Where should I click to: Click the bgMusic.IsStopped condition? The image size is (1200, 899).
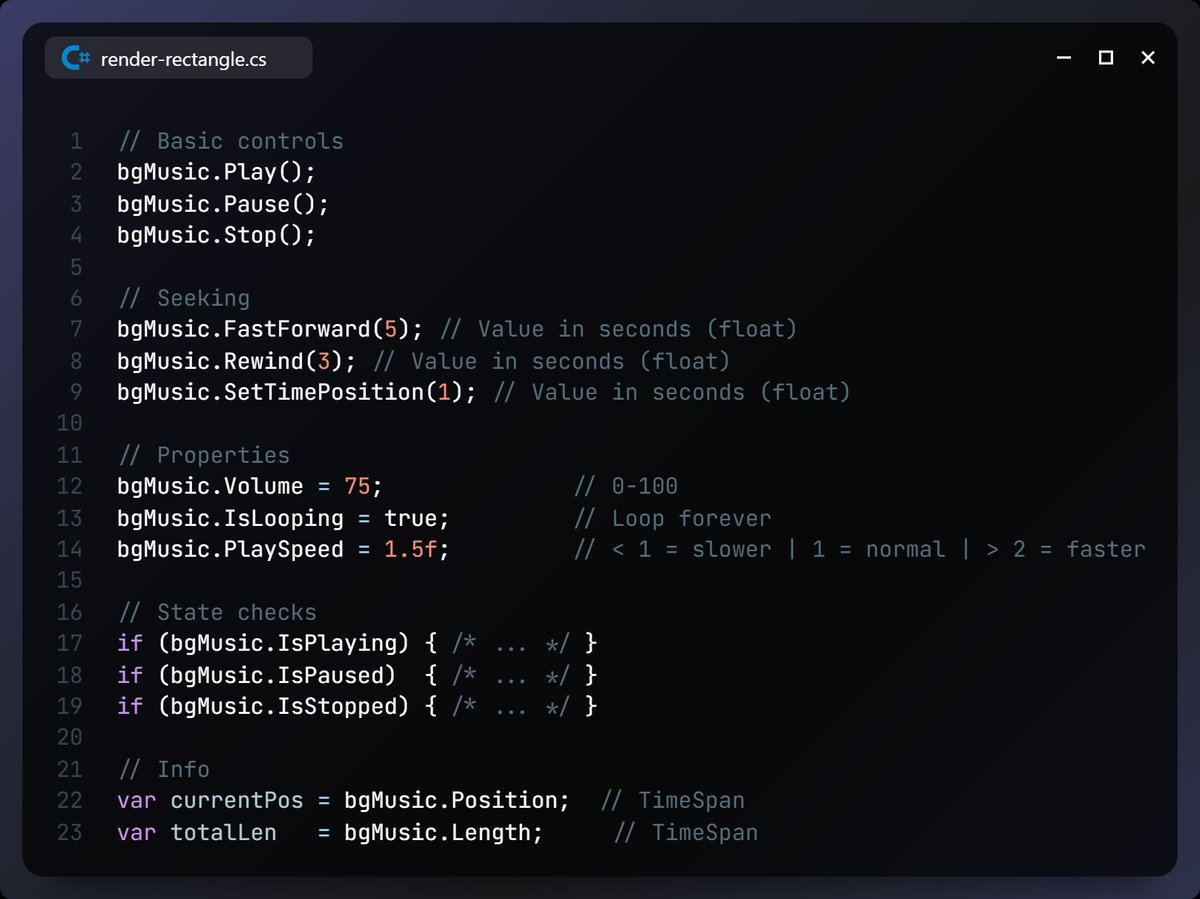point(284,706)
